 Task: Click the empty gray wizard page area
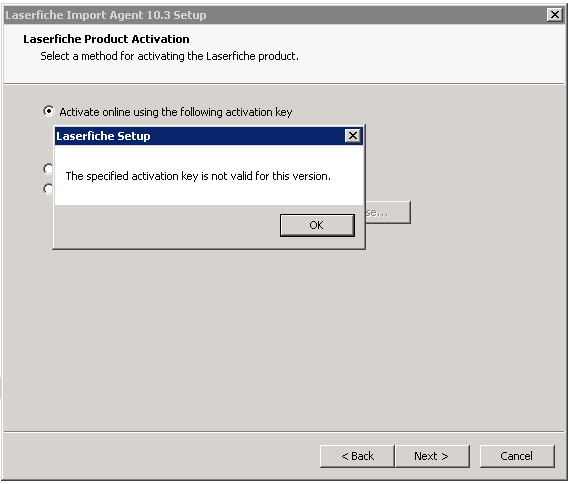coord(284,338)
